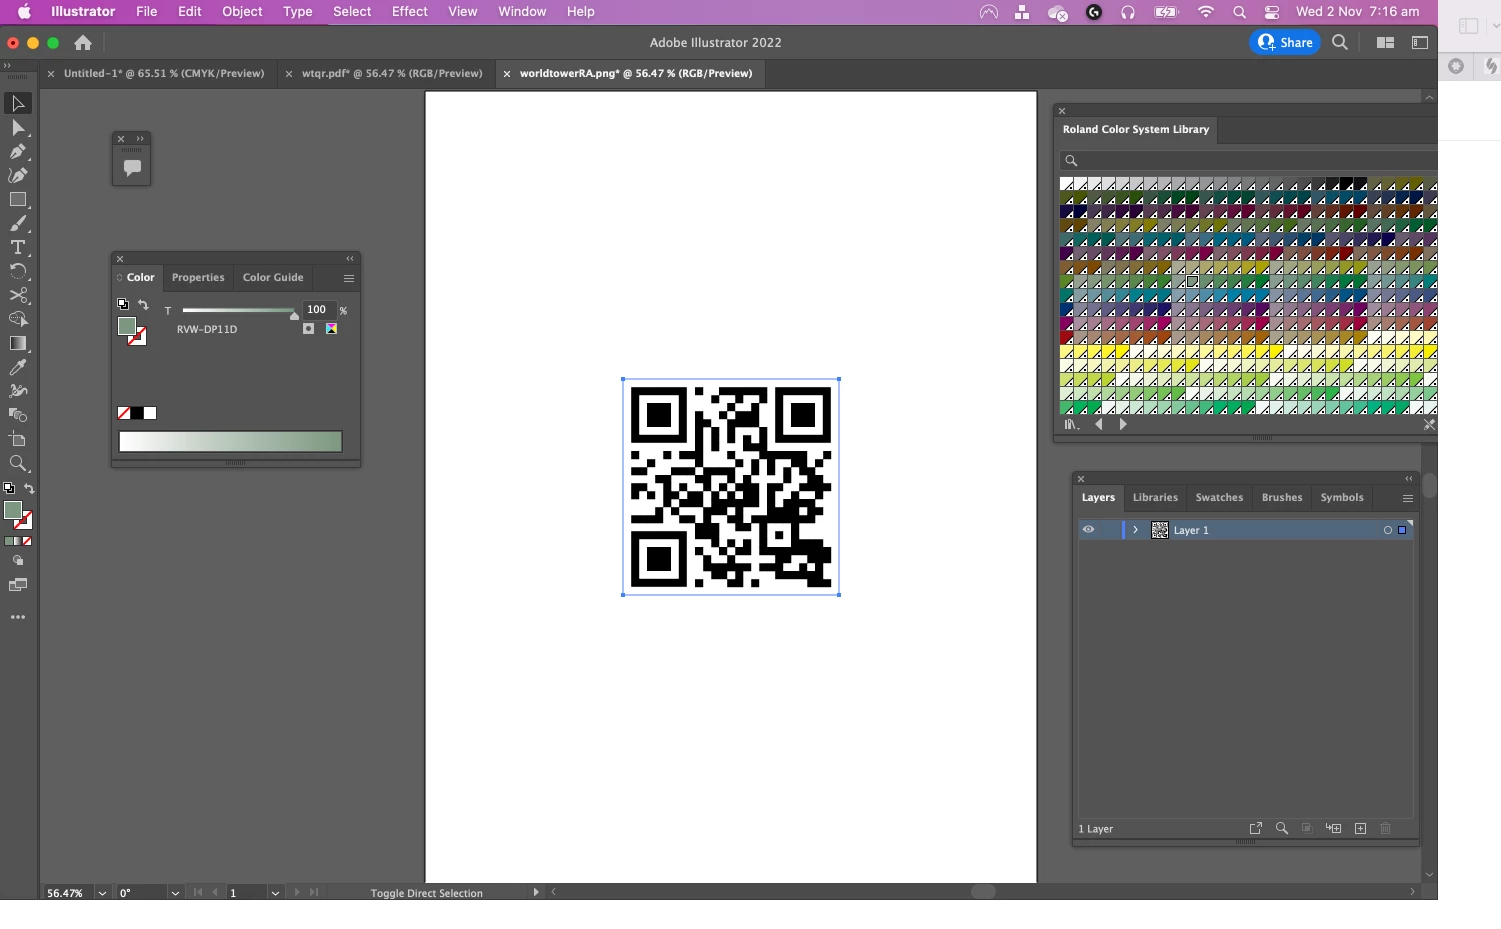Screen dimensions: 1501x929
Task: Switch to Color Guide tab
Action: 273,278
